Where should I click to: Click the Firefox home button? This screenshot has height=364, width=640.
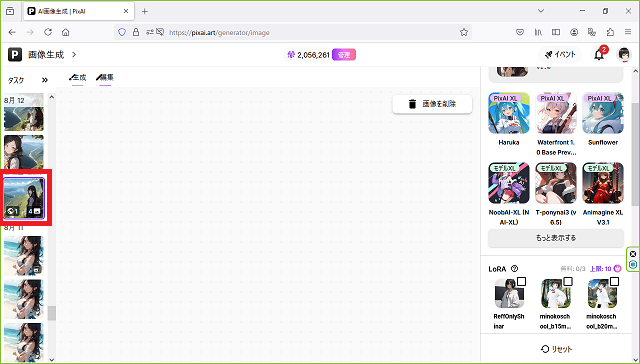click(65, 32)
